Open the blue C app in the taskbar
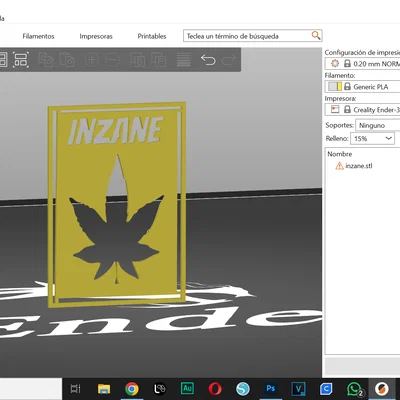 pyautogui.click(x=326, y=389)
